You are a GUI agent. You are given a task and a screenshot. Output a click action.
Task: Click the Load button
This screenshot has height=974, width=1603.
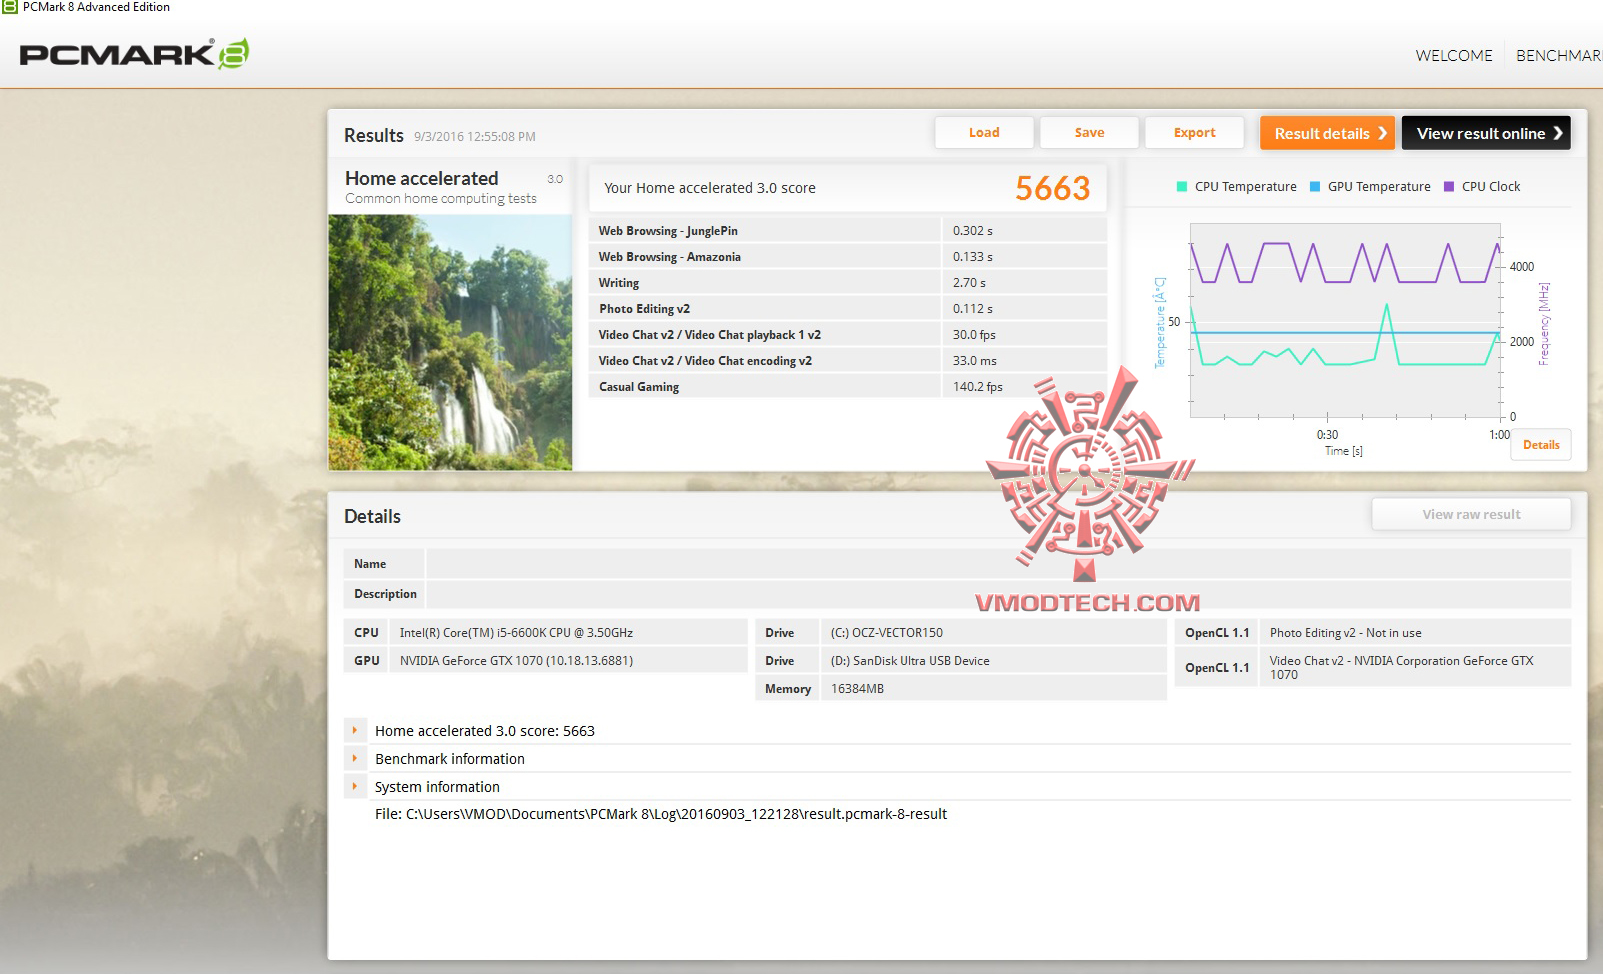983,132
